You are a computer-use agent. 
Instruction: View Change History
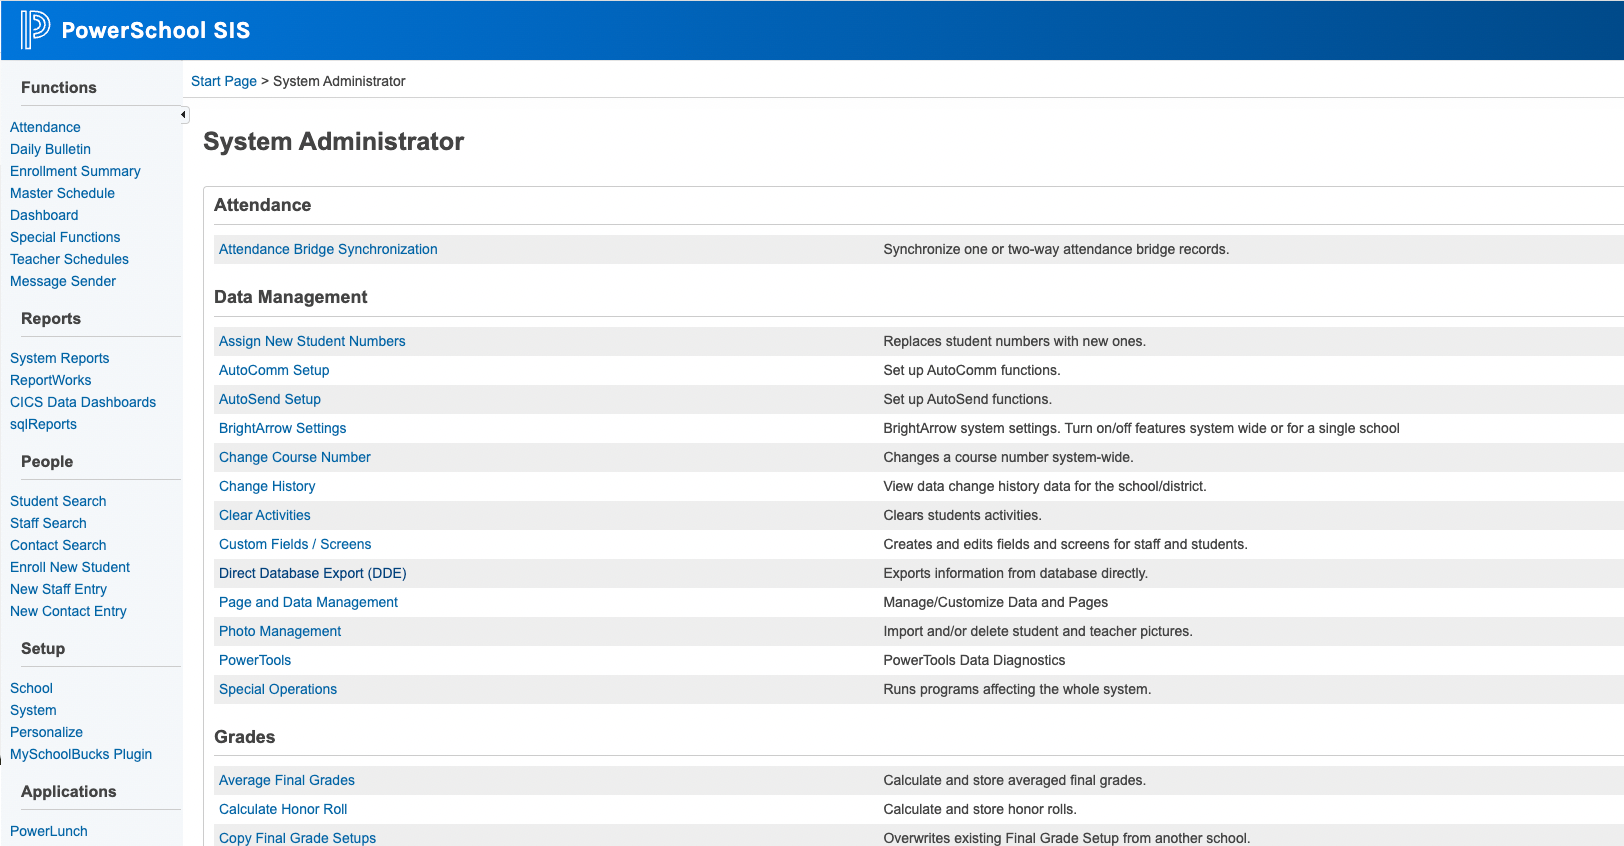pos(267,486)
